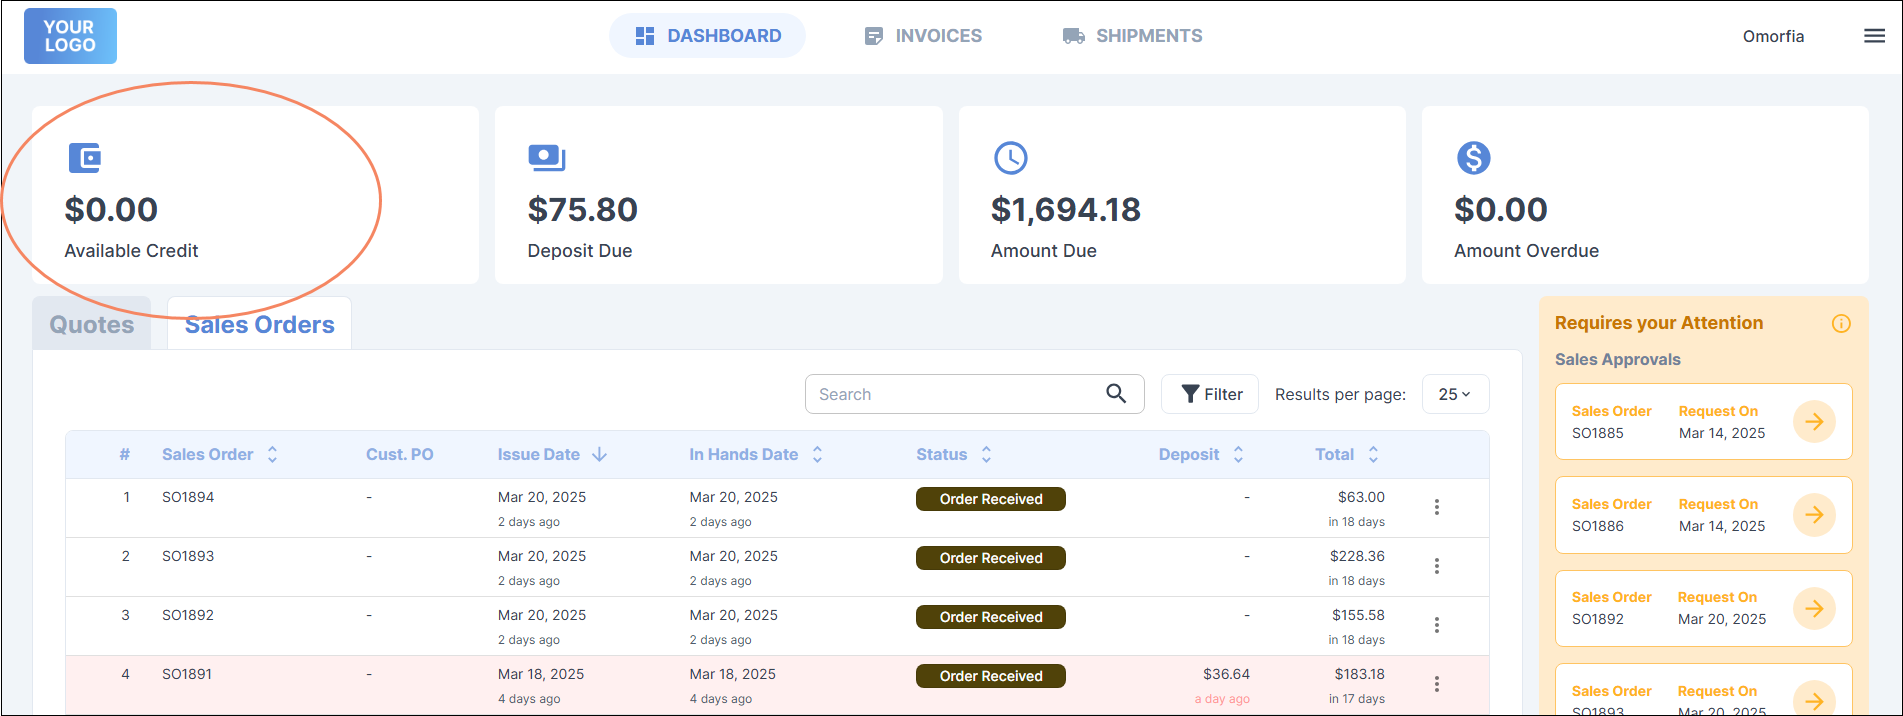The height and width of the screenshot is (716, 1903).
Task: Open the Filter button
Action: tap(1210, 394)
